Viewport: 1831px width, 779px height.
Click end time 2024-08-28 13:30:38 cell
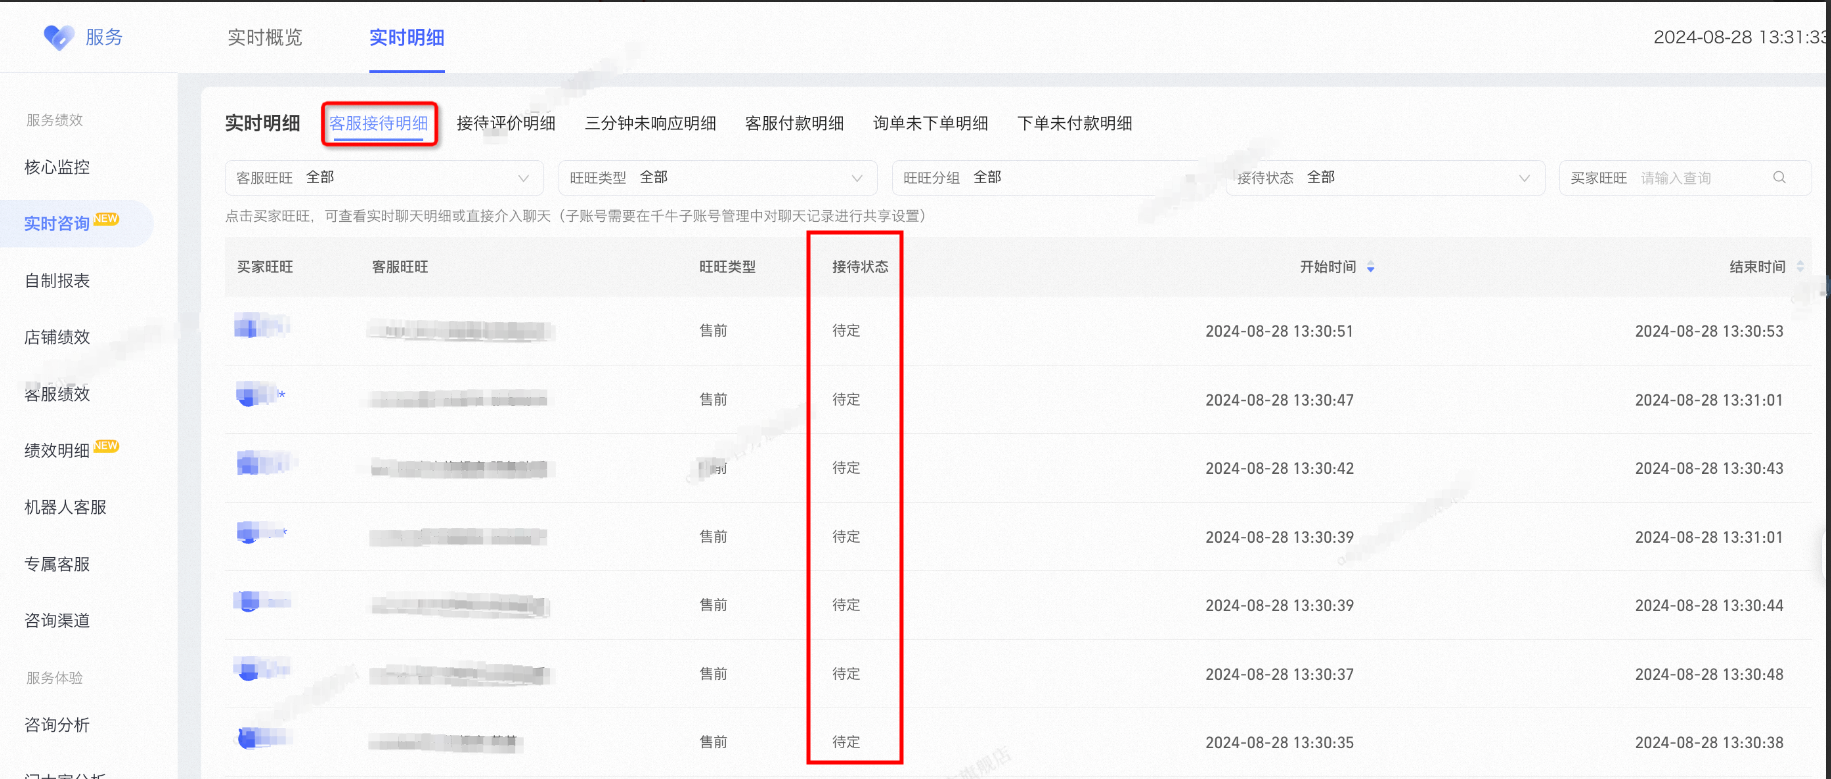pyautogui.click(x=1709, y=742)
